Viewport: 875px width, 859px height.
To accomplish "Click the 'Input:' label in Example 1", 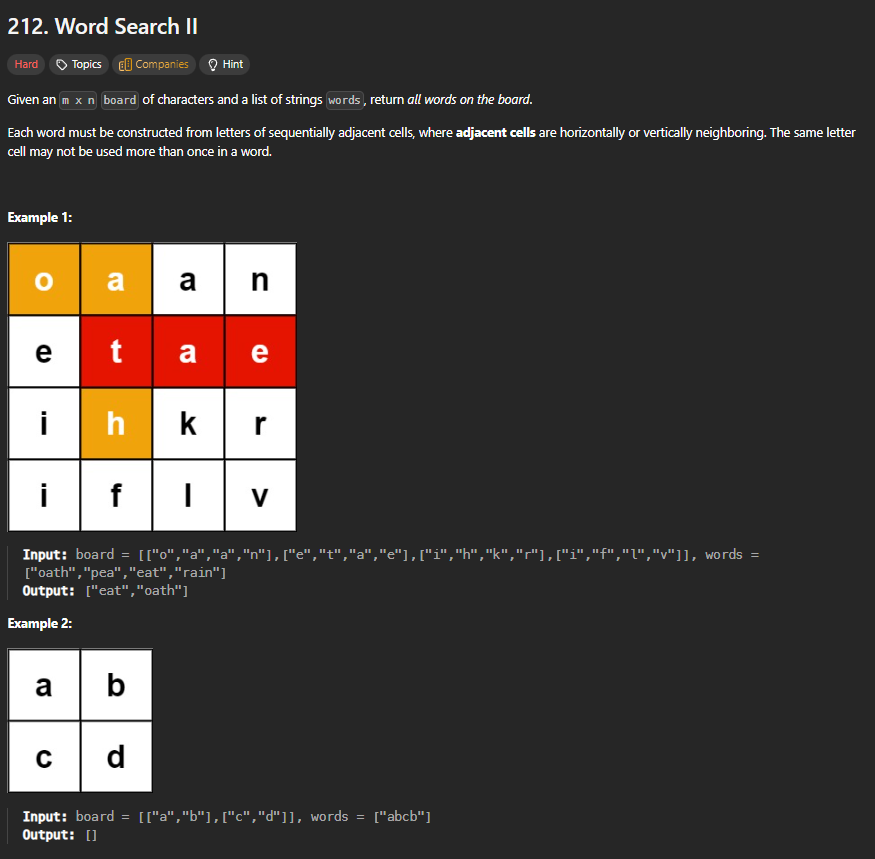I will point(45,554).
